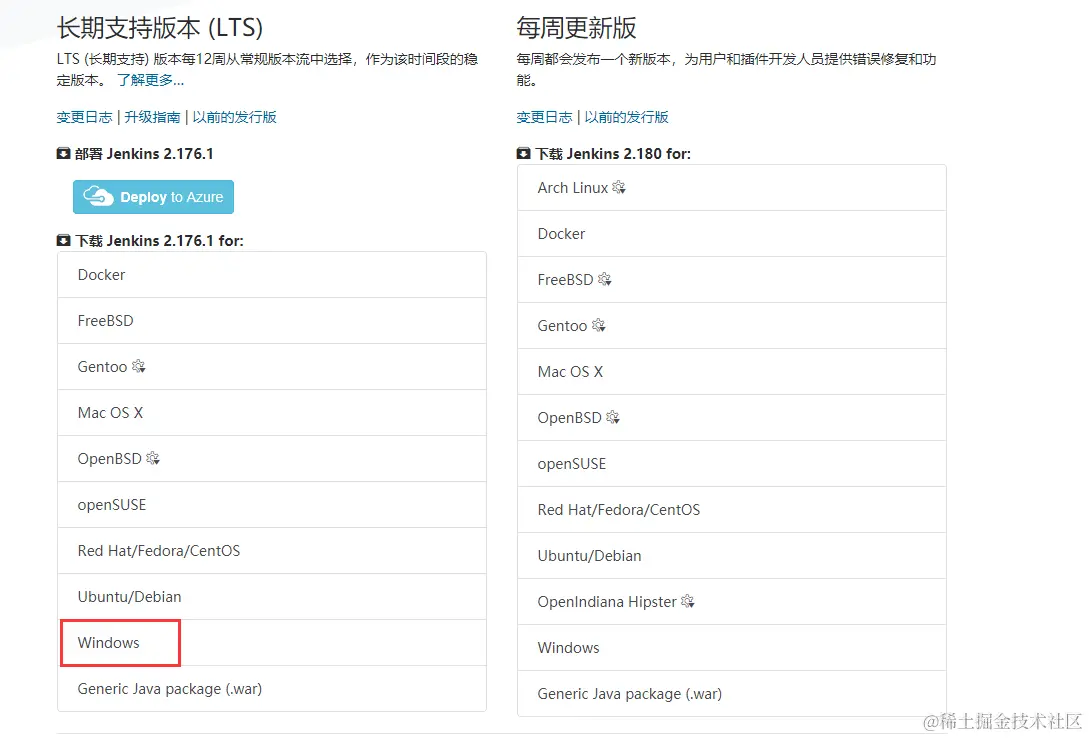Select Mac OS X in the LTS list
This screenshot has height=738, width=1089.
(272, 412)
